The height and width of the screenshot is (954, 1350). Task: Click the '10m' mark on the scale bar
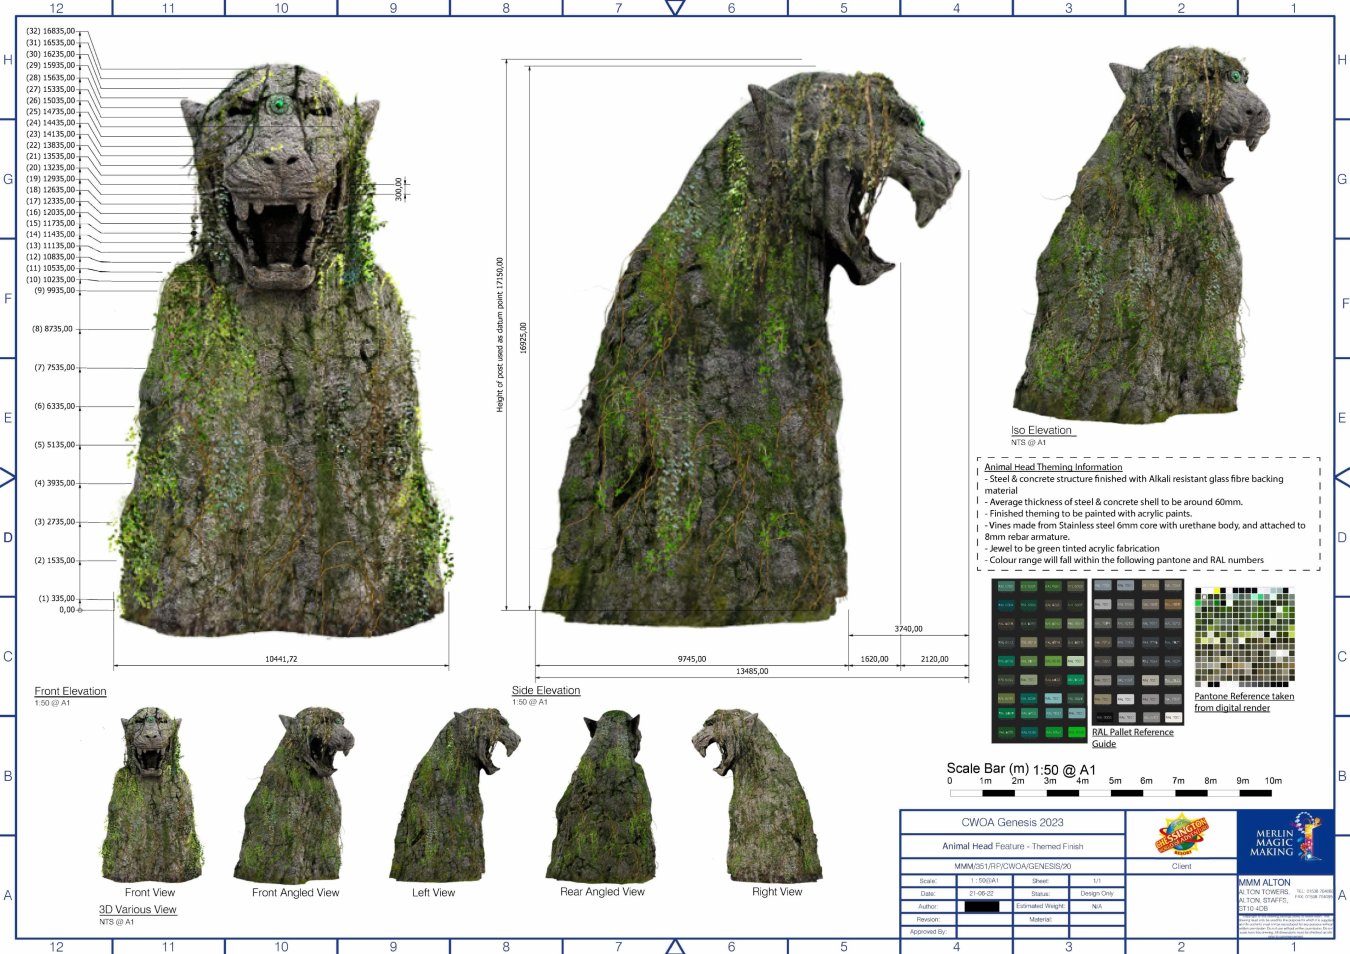coord(1272,781)
